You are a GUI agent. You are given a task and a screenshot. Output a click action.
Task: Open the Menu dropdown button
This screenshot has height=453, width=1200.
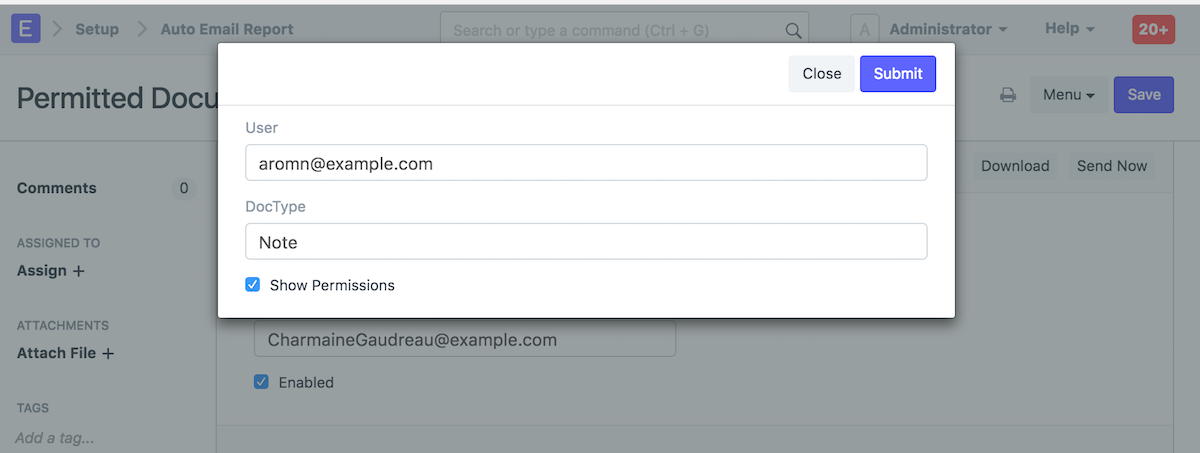(1068, 95)
